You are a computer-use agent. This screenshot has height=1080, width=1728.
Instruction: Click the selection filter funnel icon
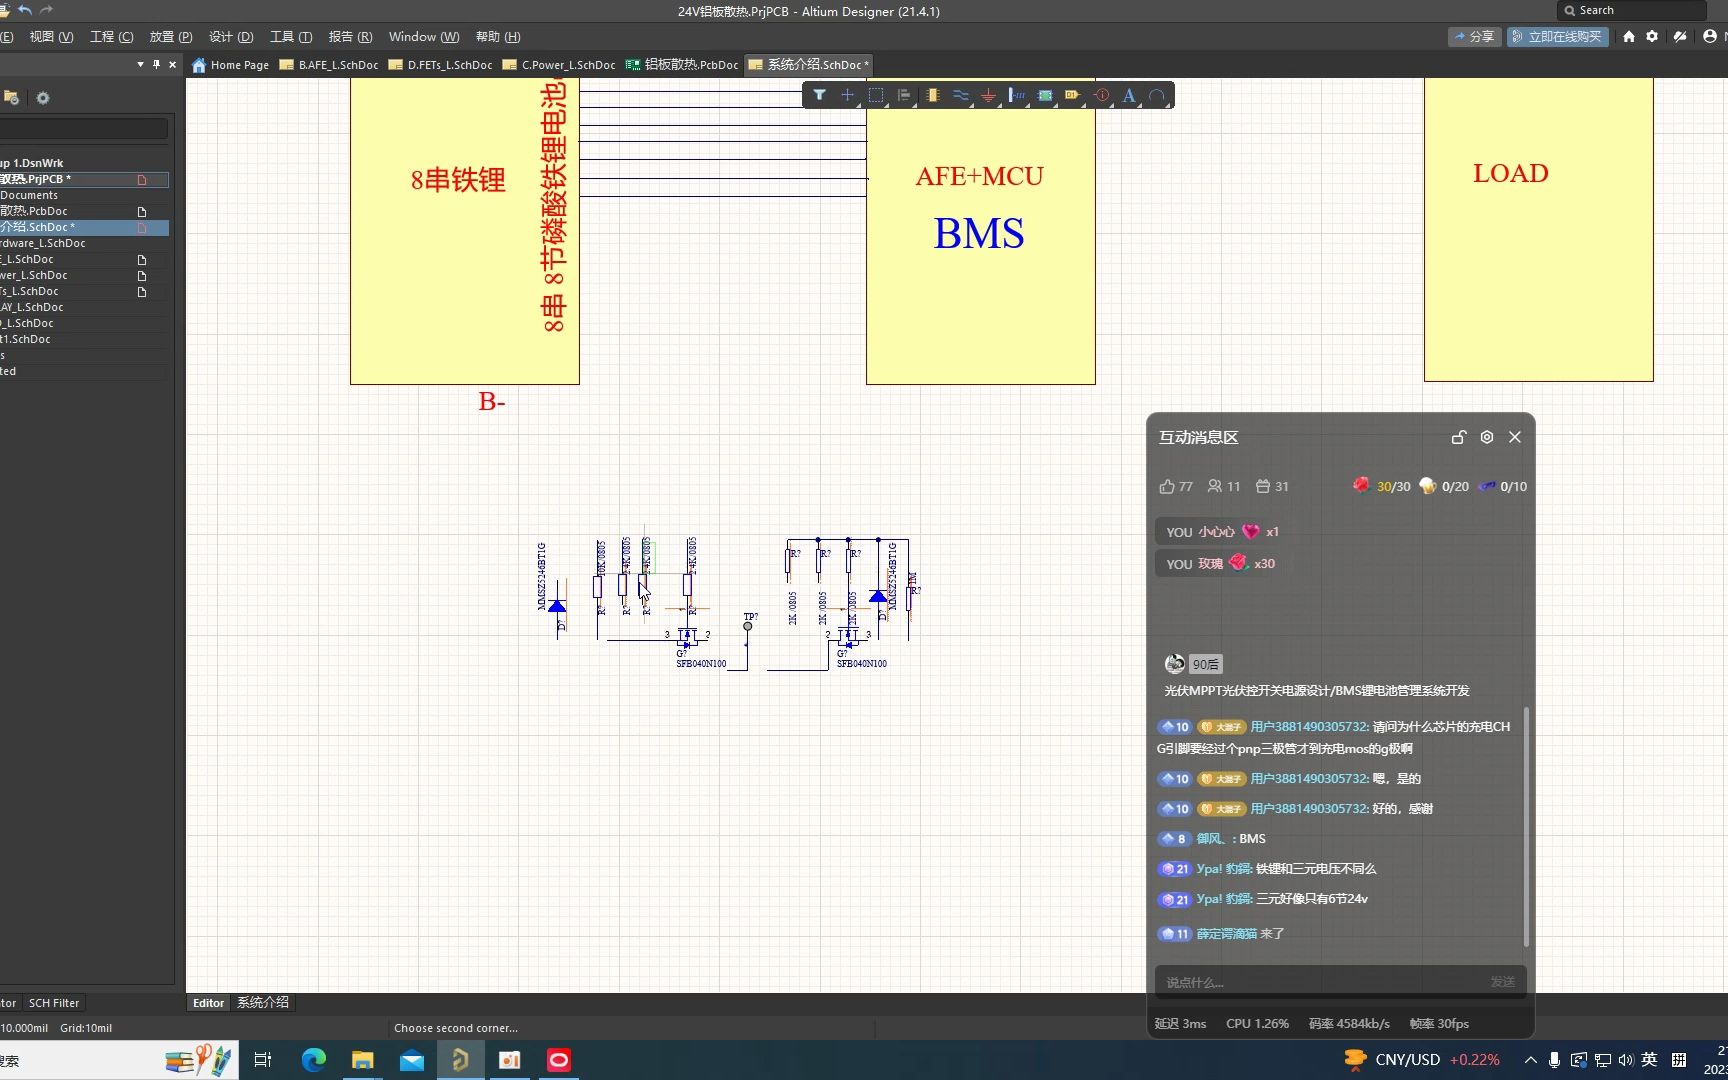(x=819, y=95)
